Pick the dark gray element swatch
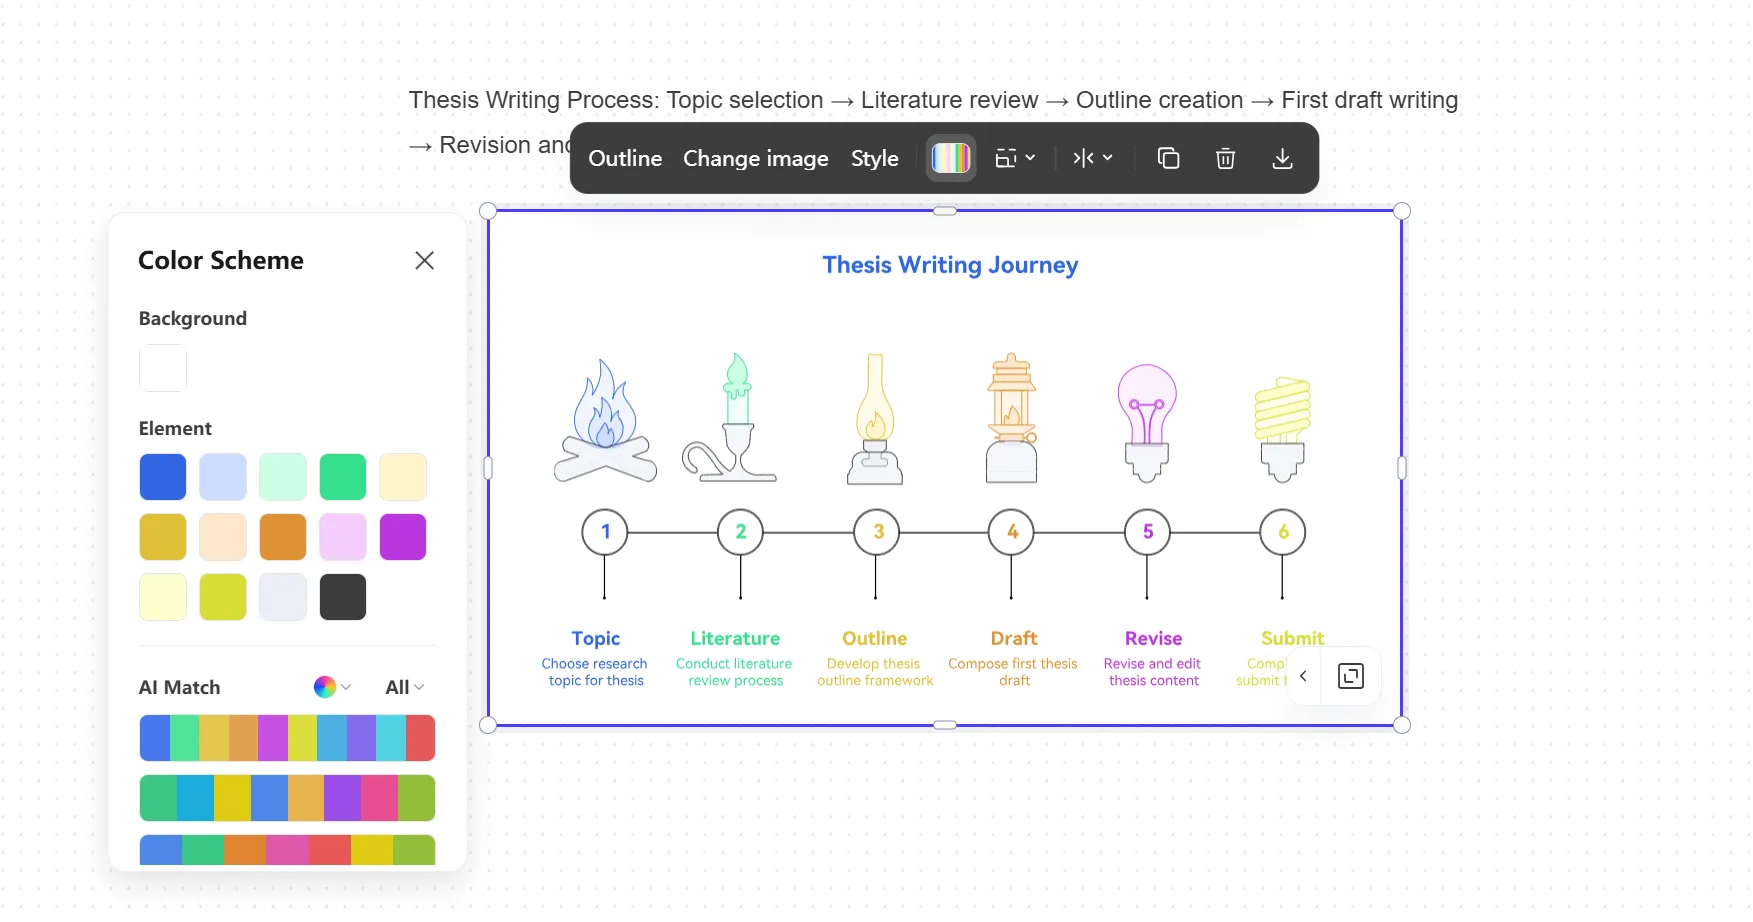Screen dimensions: 1753x922 (343, 597)
